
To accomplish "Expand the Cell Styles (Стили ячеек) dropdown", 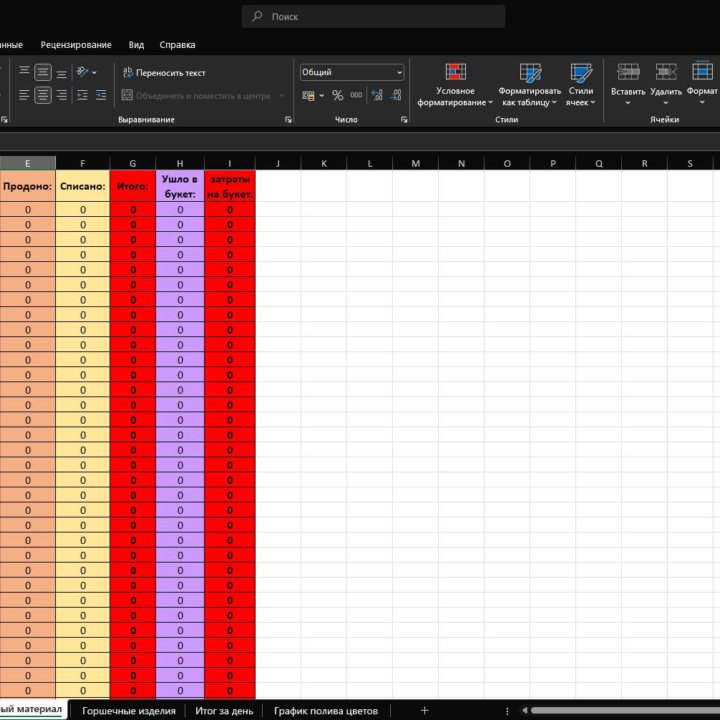I will (x=580, y=84).
